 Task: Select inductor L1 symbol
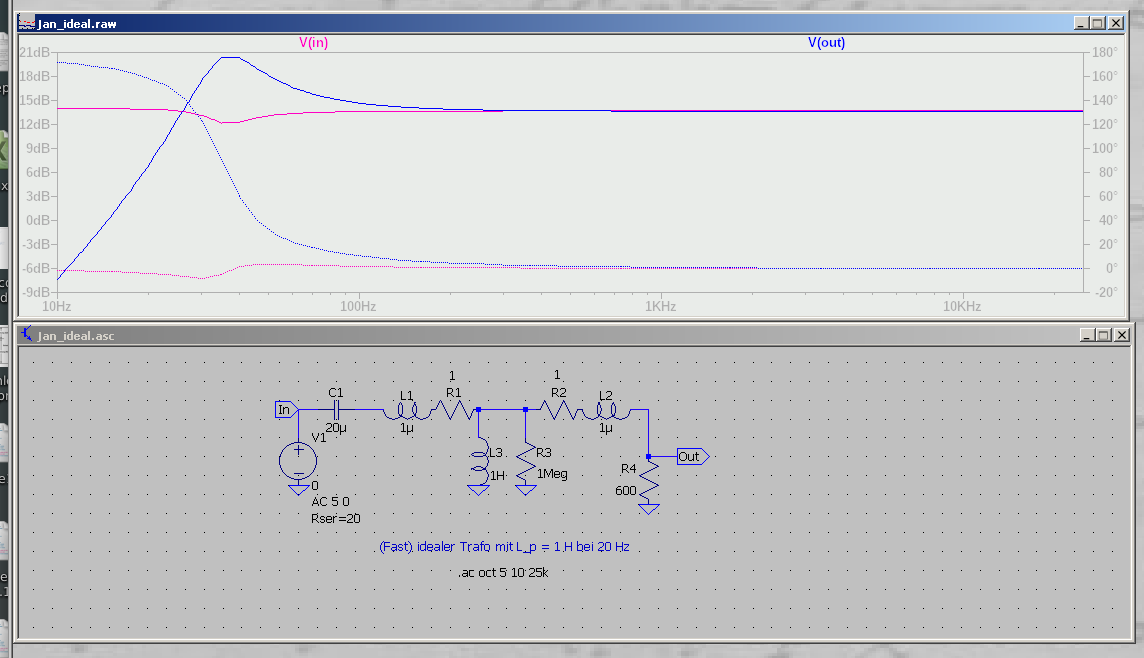406,411
